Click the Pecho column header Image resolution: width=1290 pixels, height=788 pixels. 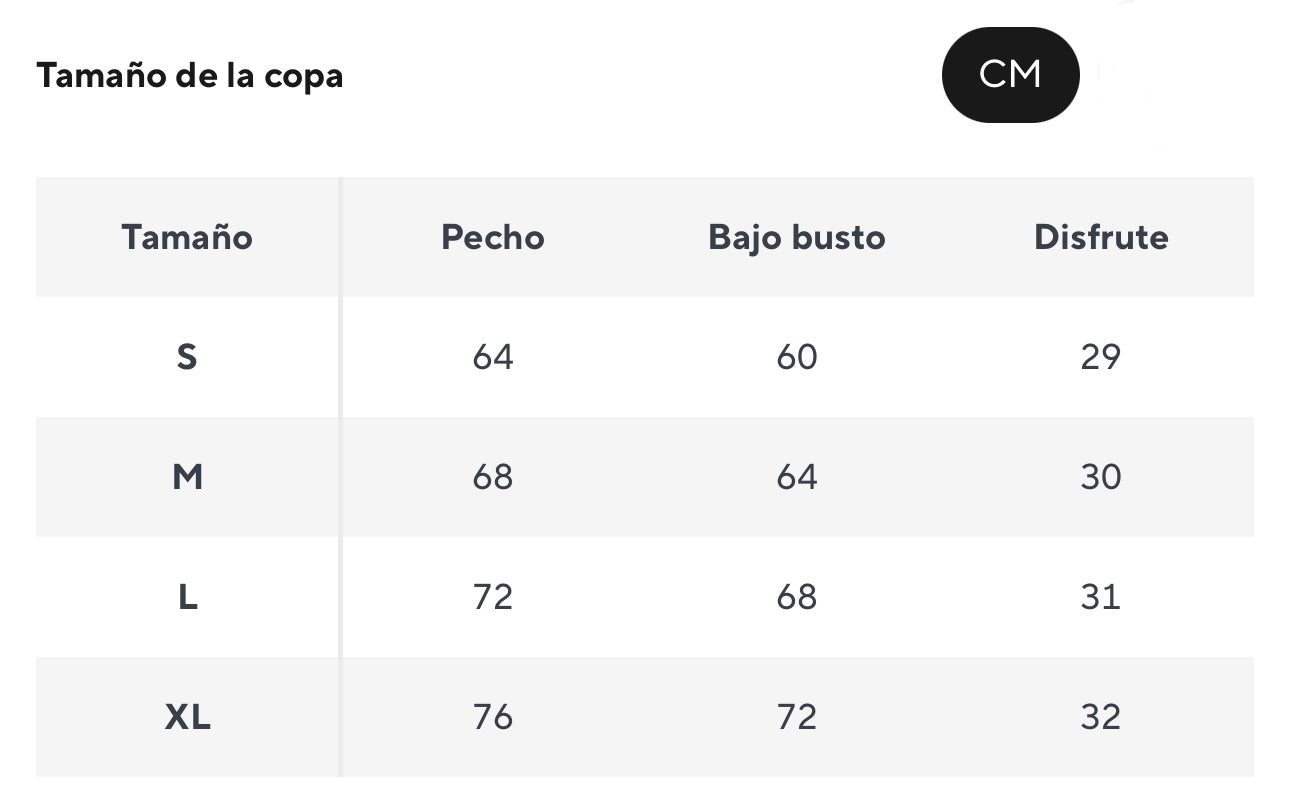click(x=493, y=237)
